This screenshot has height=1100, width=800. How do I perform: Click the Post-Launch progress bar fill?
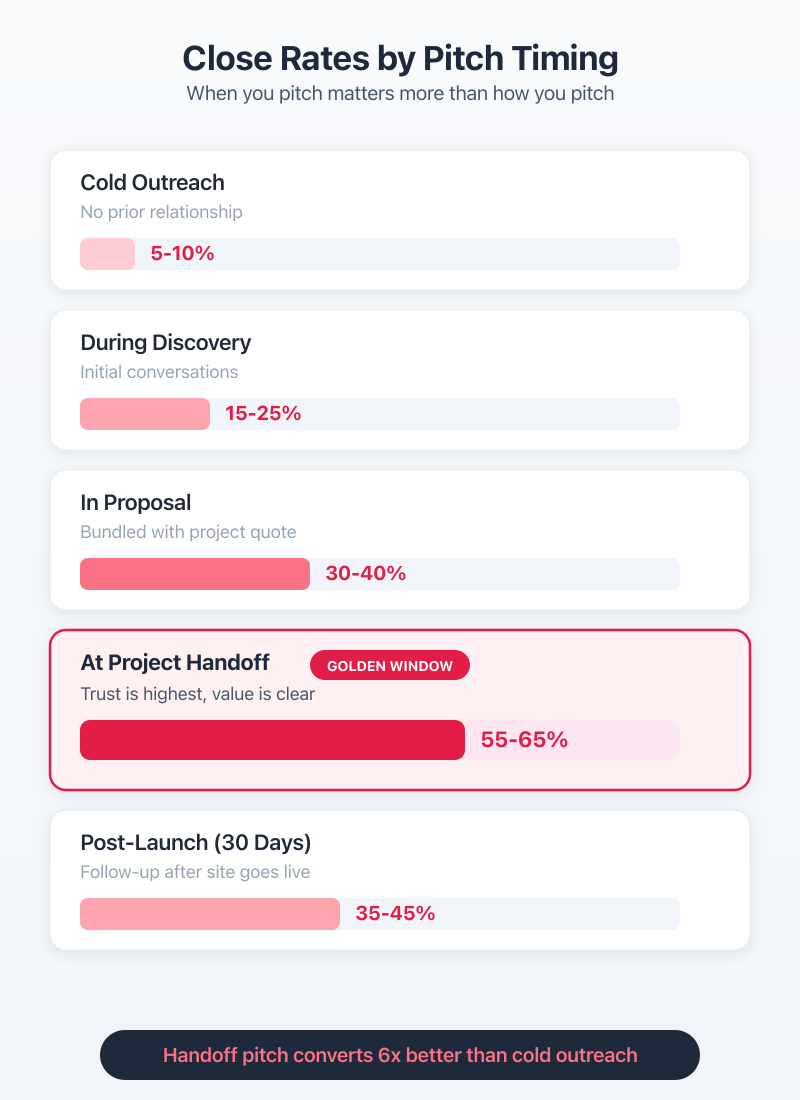coord(210,914)
